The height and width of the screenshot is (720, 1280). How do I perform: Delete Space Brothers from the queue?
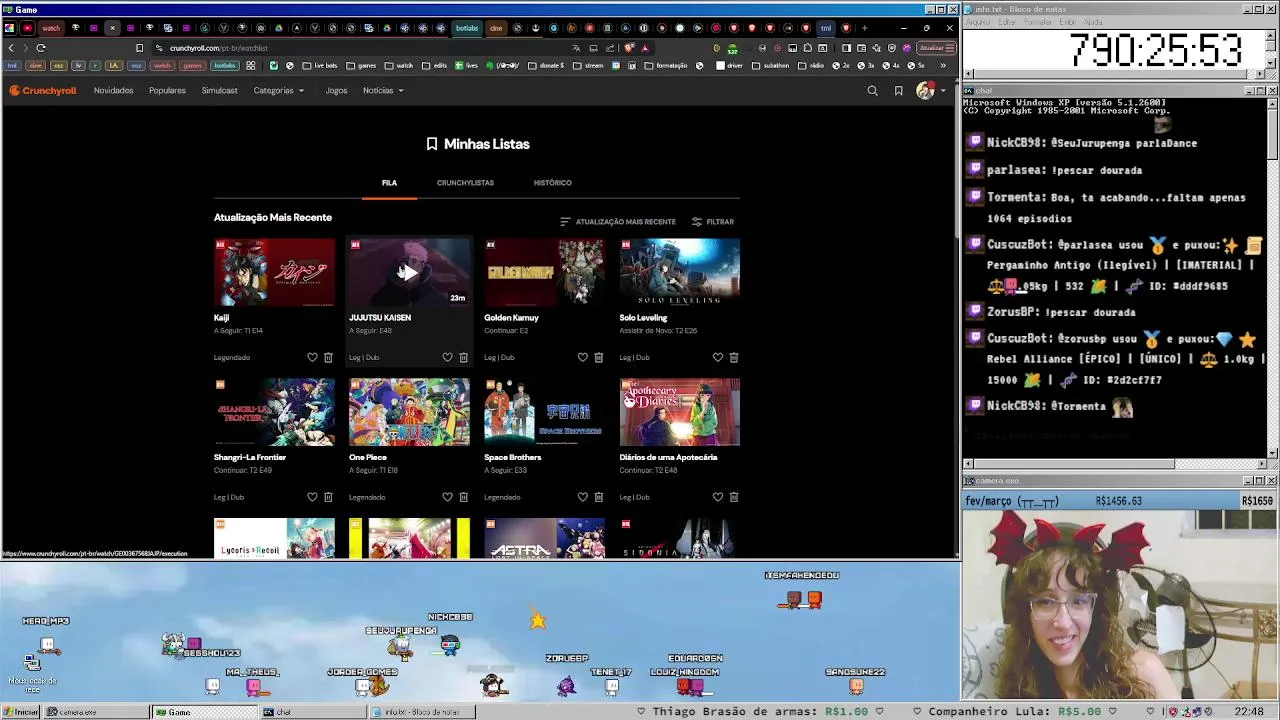[x=598, y=497]
